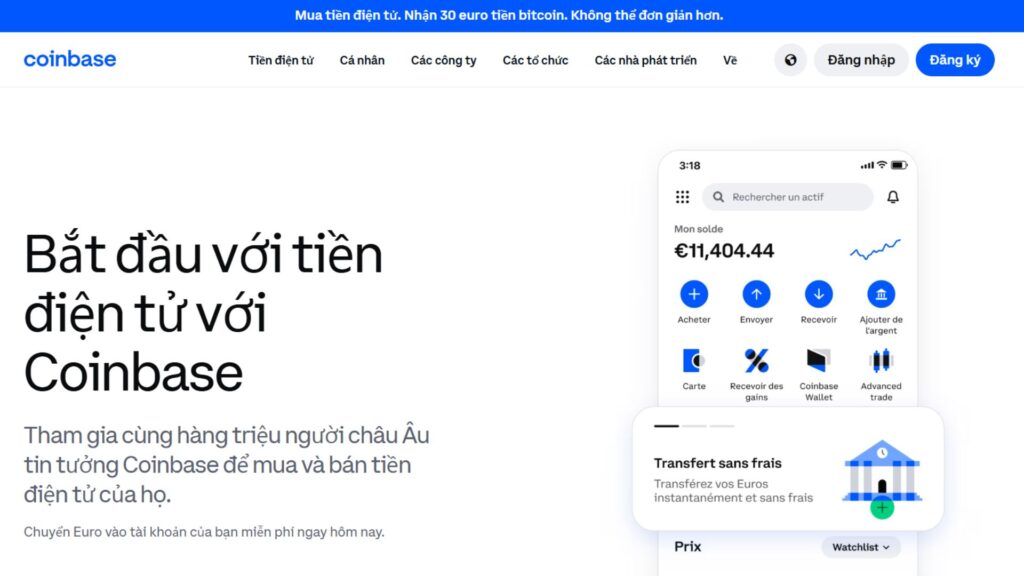This screenshot has height=576, width=1024.
Task: Click the 3:18 clock in phone mockup
Action: coord(690,166)
